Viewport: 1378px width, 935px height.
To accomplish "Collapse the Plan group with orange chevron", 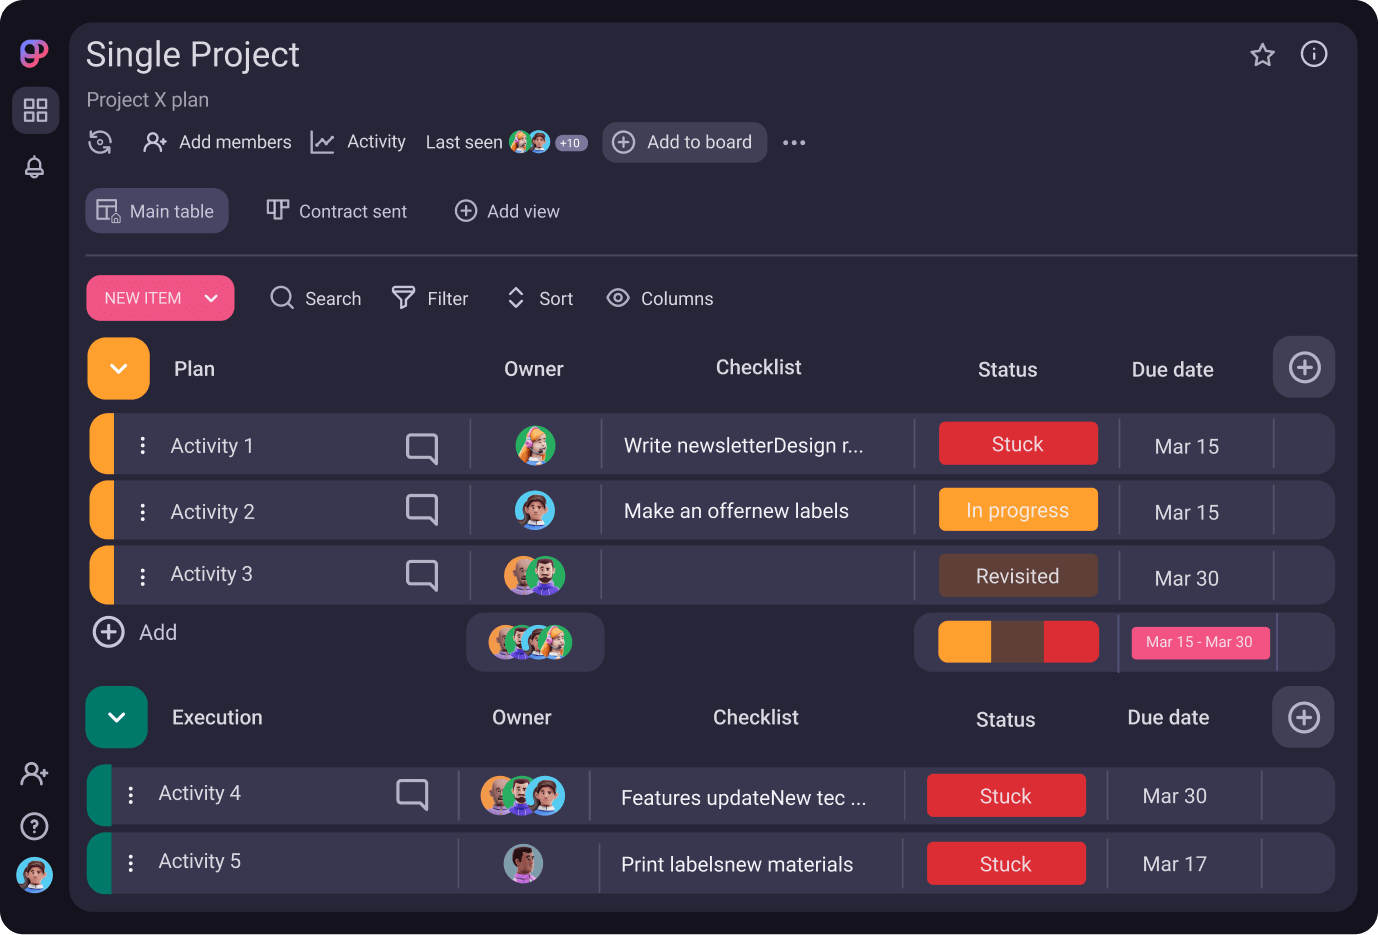I will 118,369.
